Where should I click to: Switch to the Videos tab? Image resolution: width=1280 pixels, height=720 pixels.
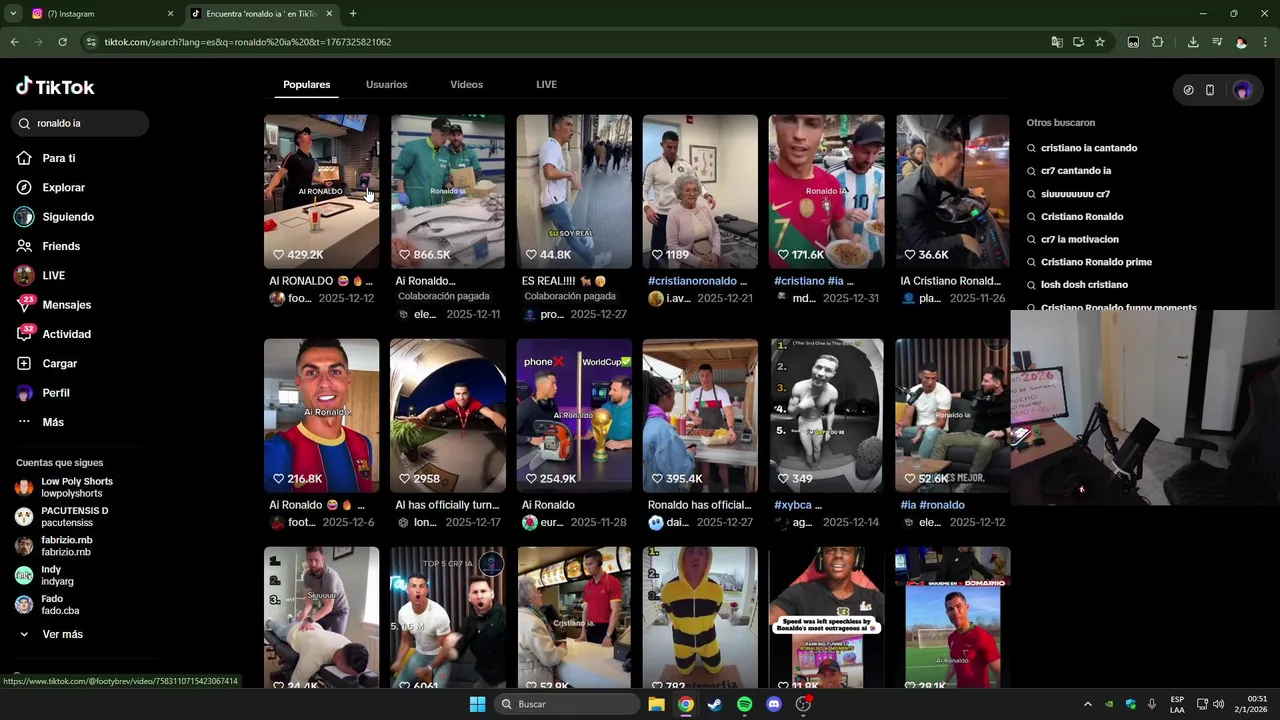[x=466, y=85]
